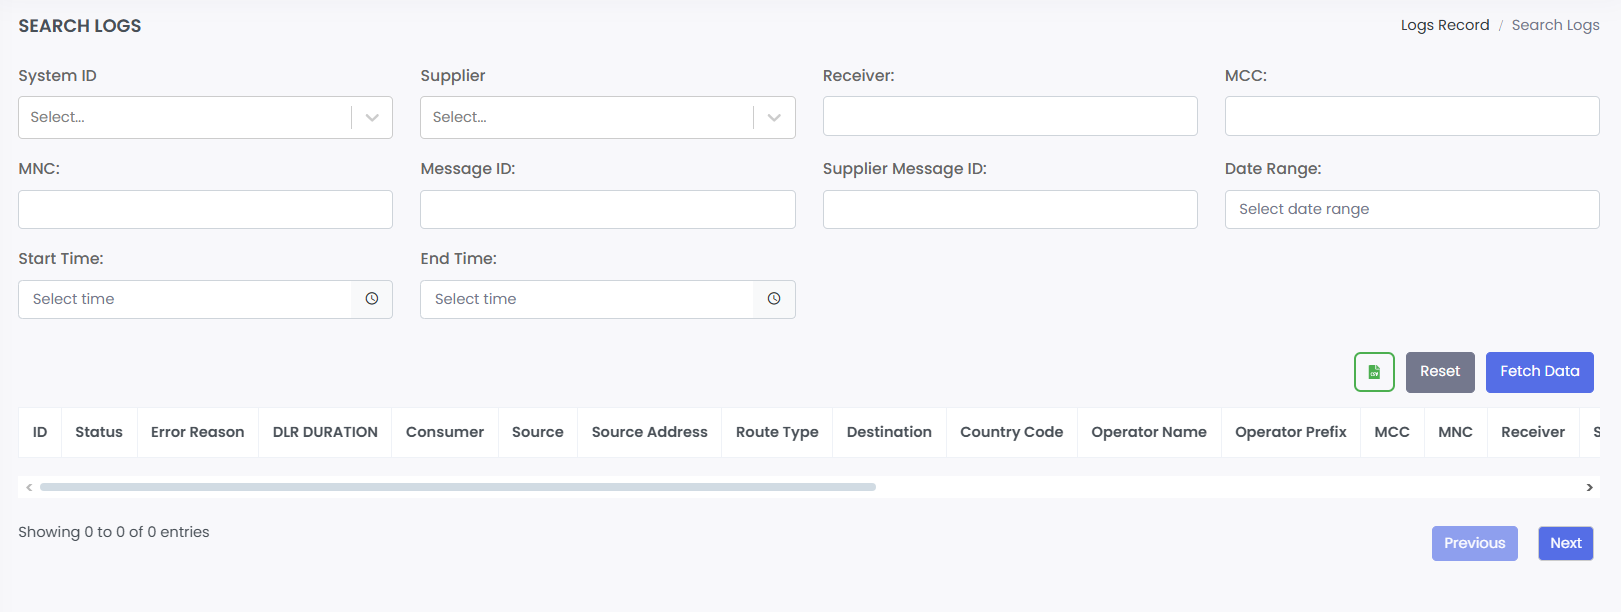Select the Message ID input box
1621x612 pixels.
(x=607, y=209)
